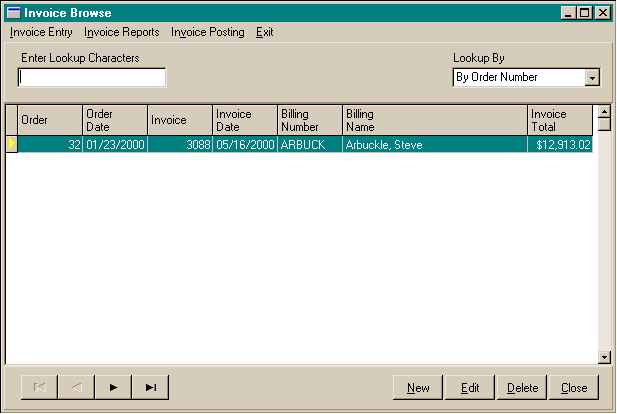
Task: Choose Exit from the menu bar
Action: pos(264,32)
